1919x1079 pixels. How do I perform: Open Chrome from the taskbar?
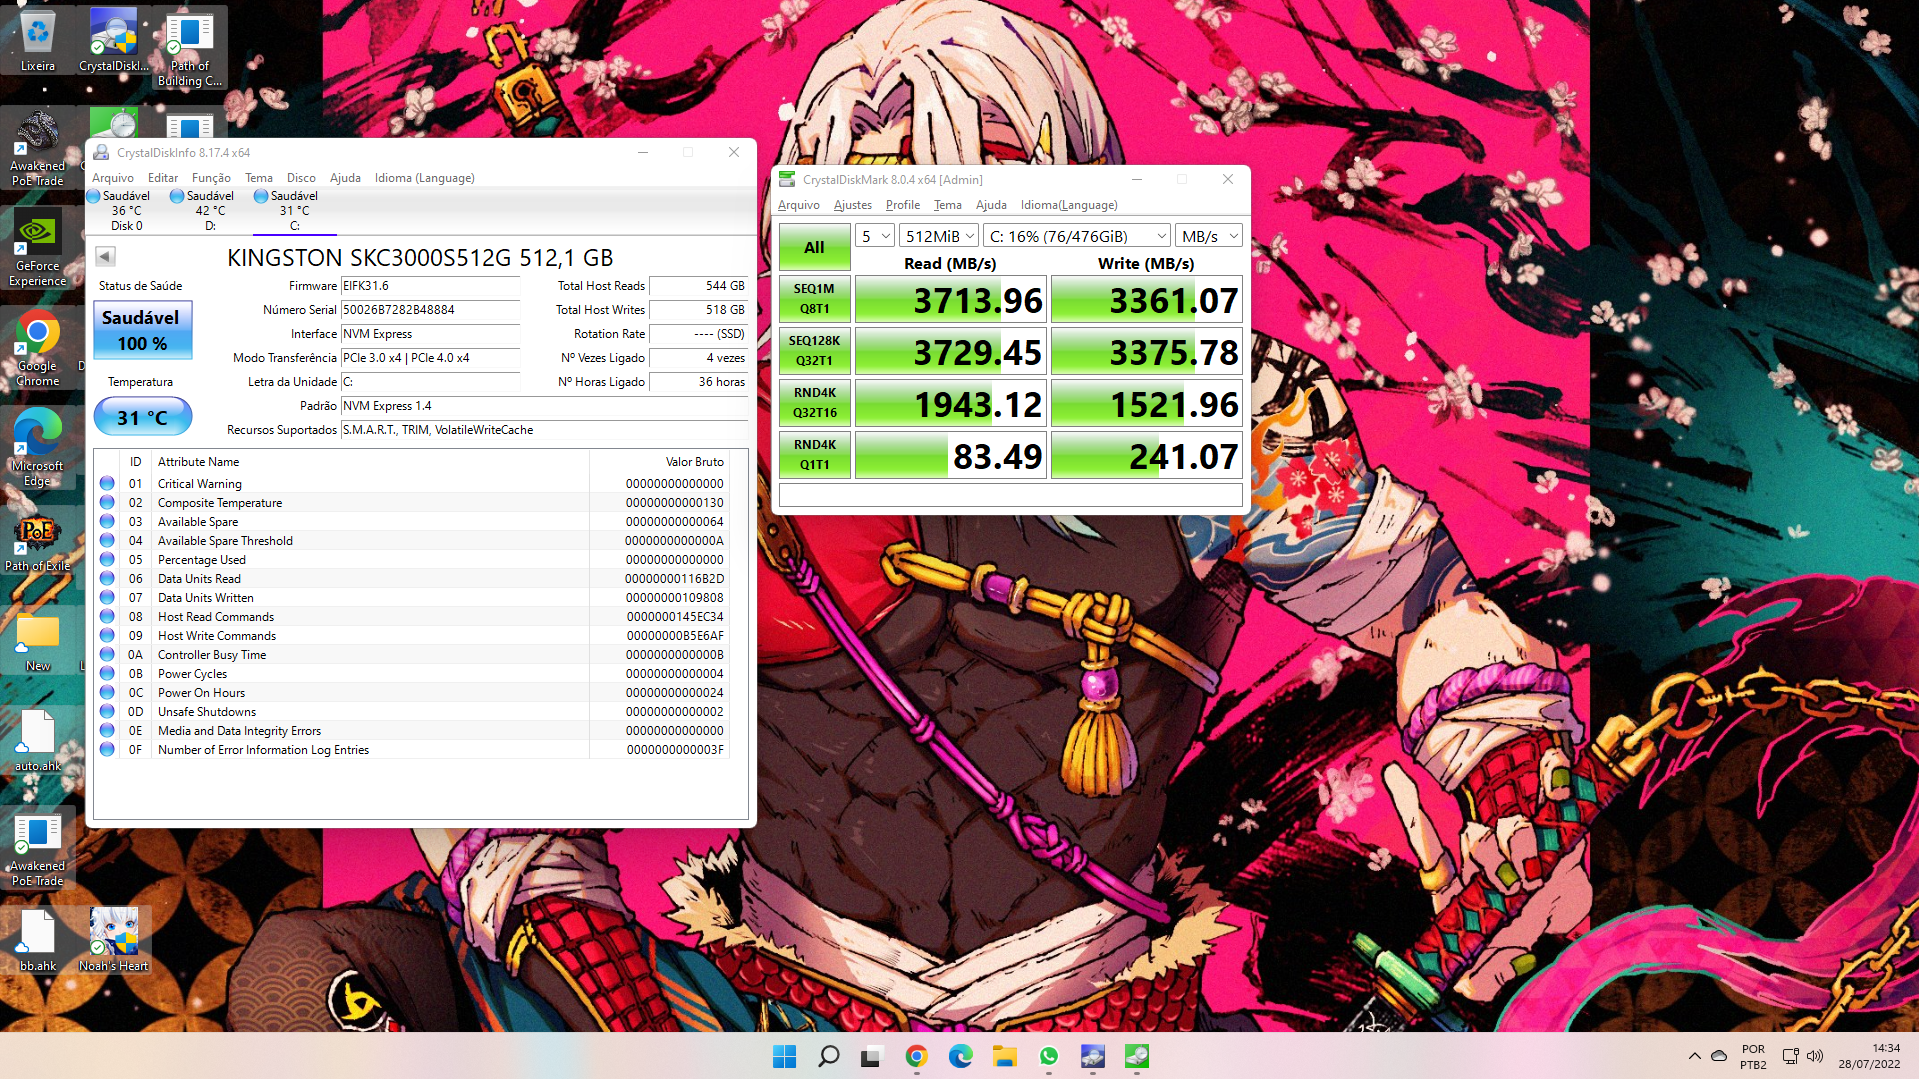(x=916, y=1056)
